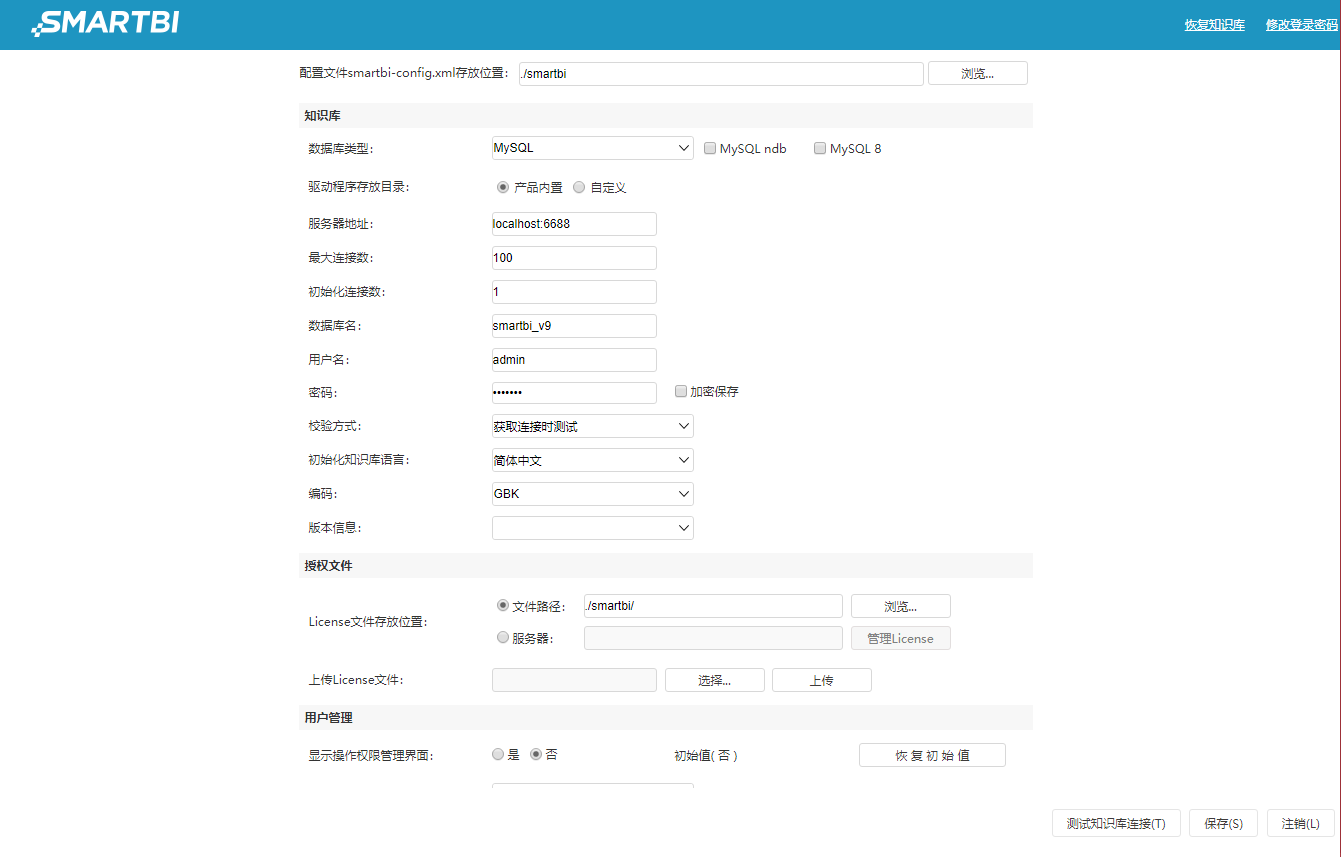
Task: Click the 知识库 section header text
Action: [322, 116]
